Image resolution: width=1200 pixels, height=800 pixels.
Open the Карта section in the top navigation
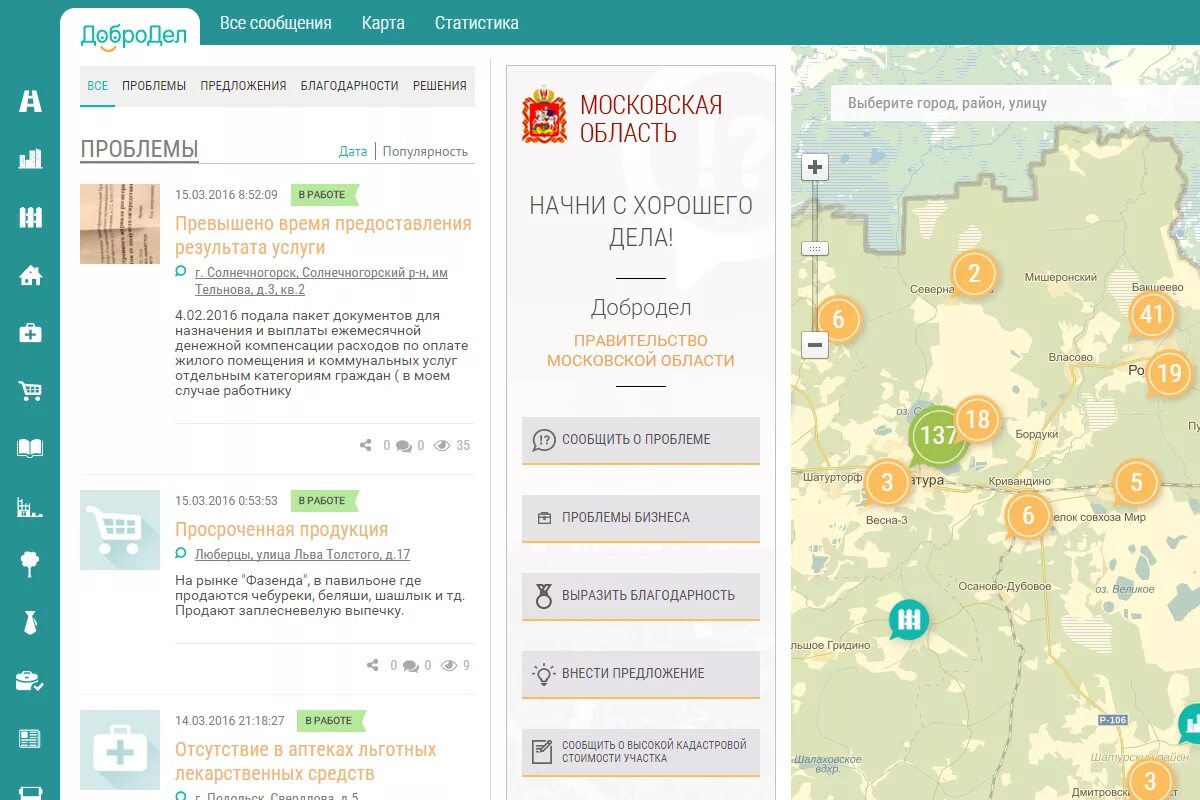click(x=383, y=22)
